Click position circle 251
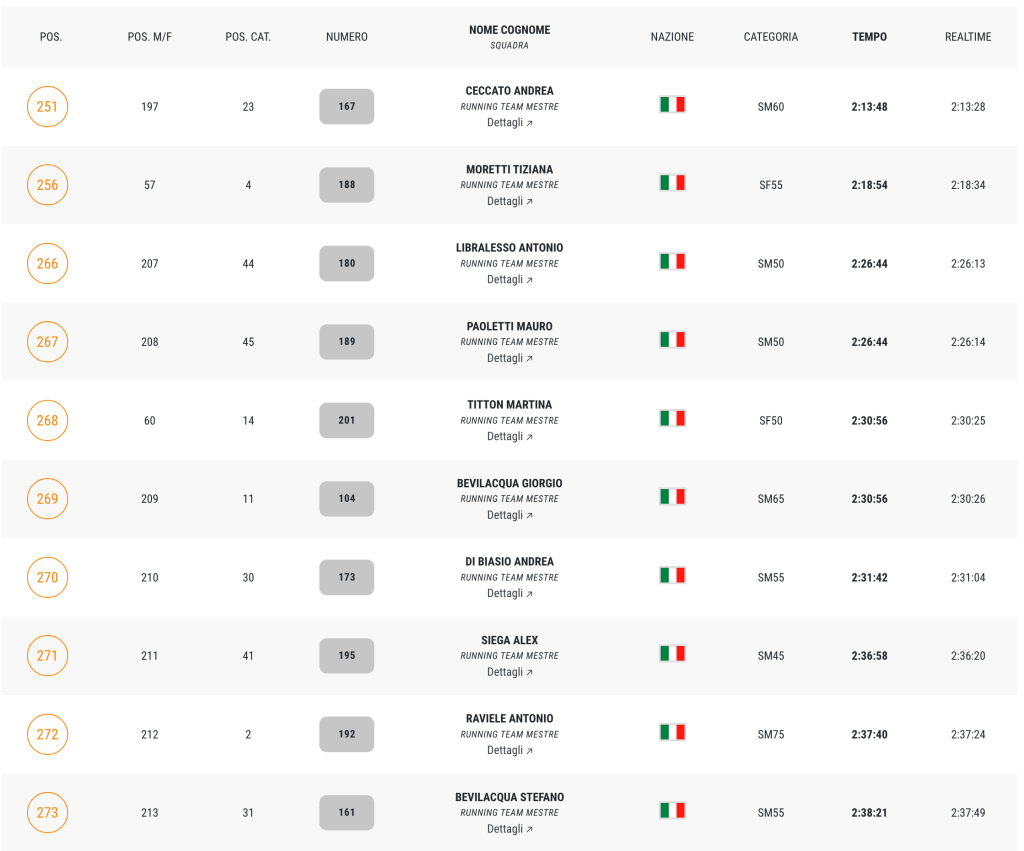This screenshot has width=1024, height=851. click(x=48, y=106)
